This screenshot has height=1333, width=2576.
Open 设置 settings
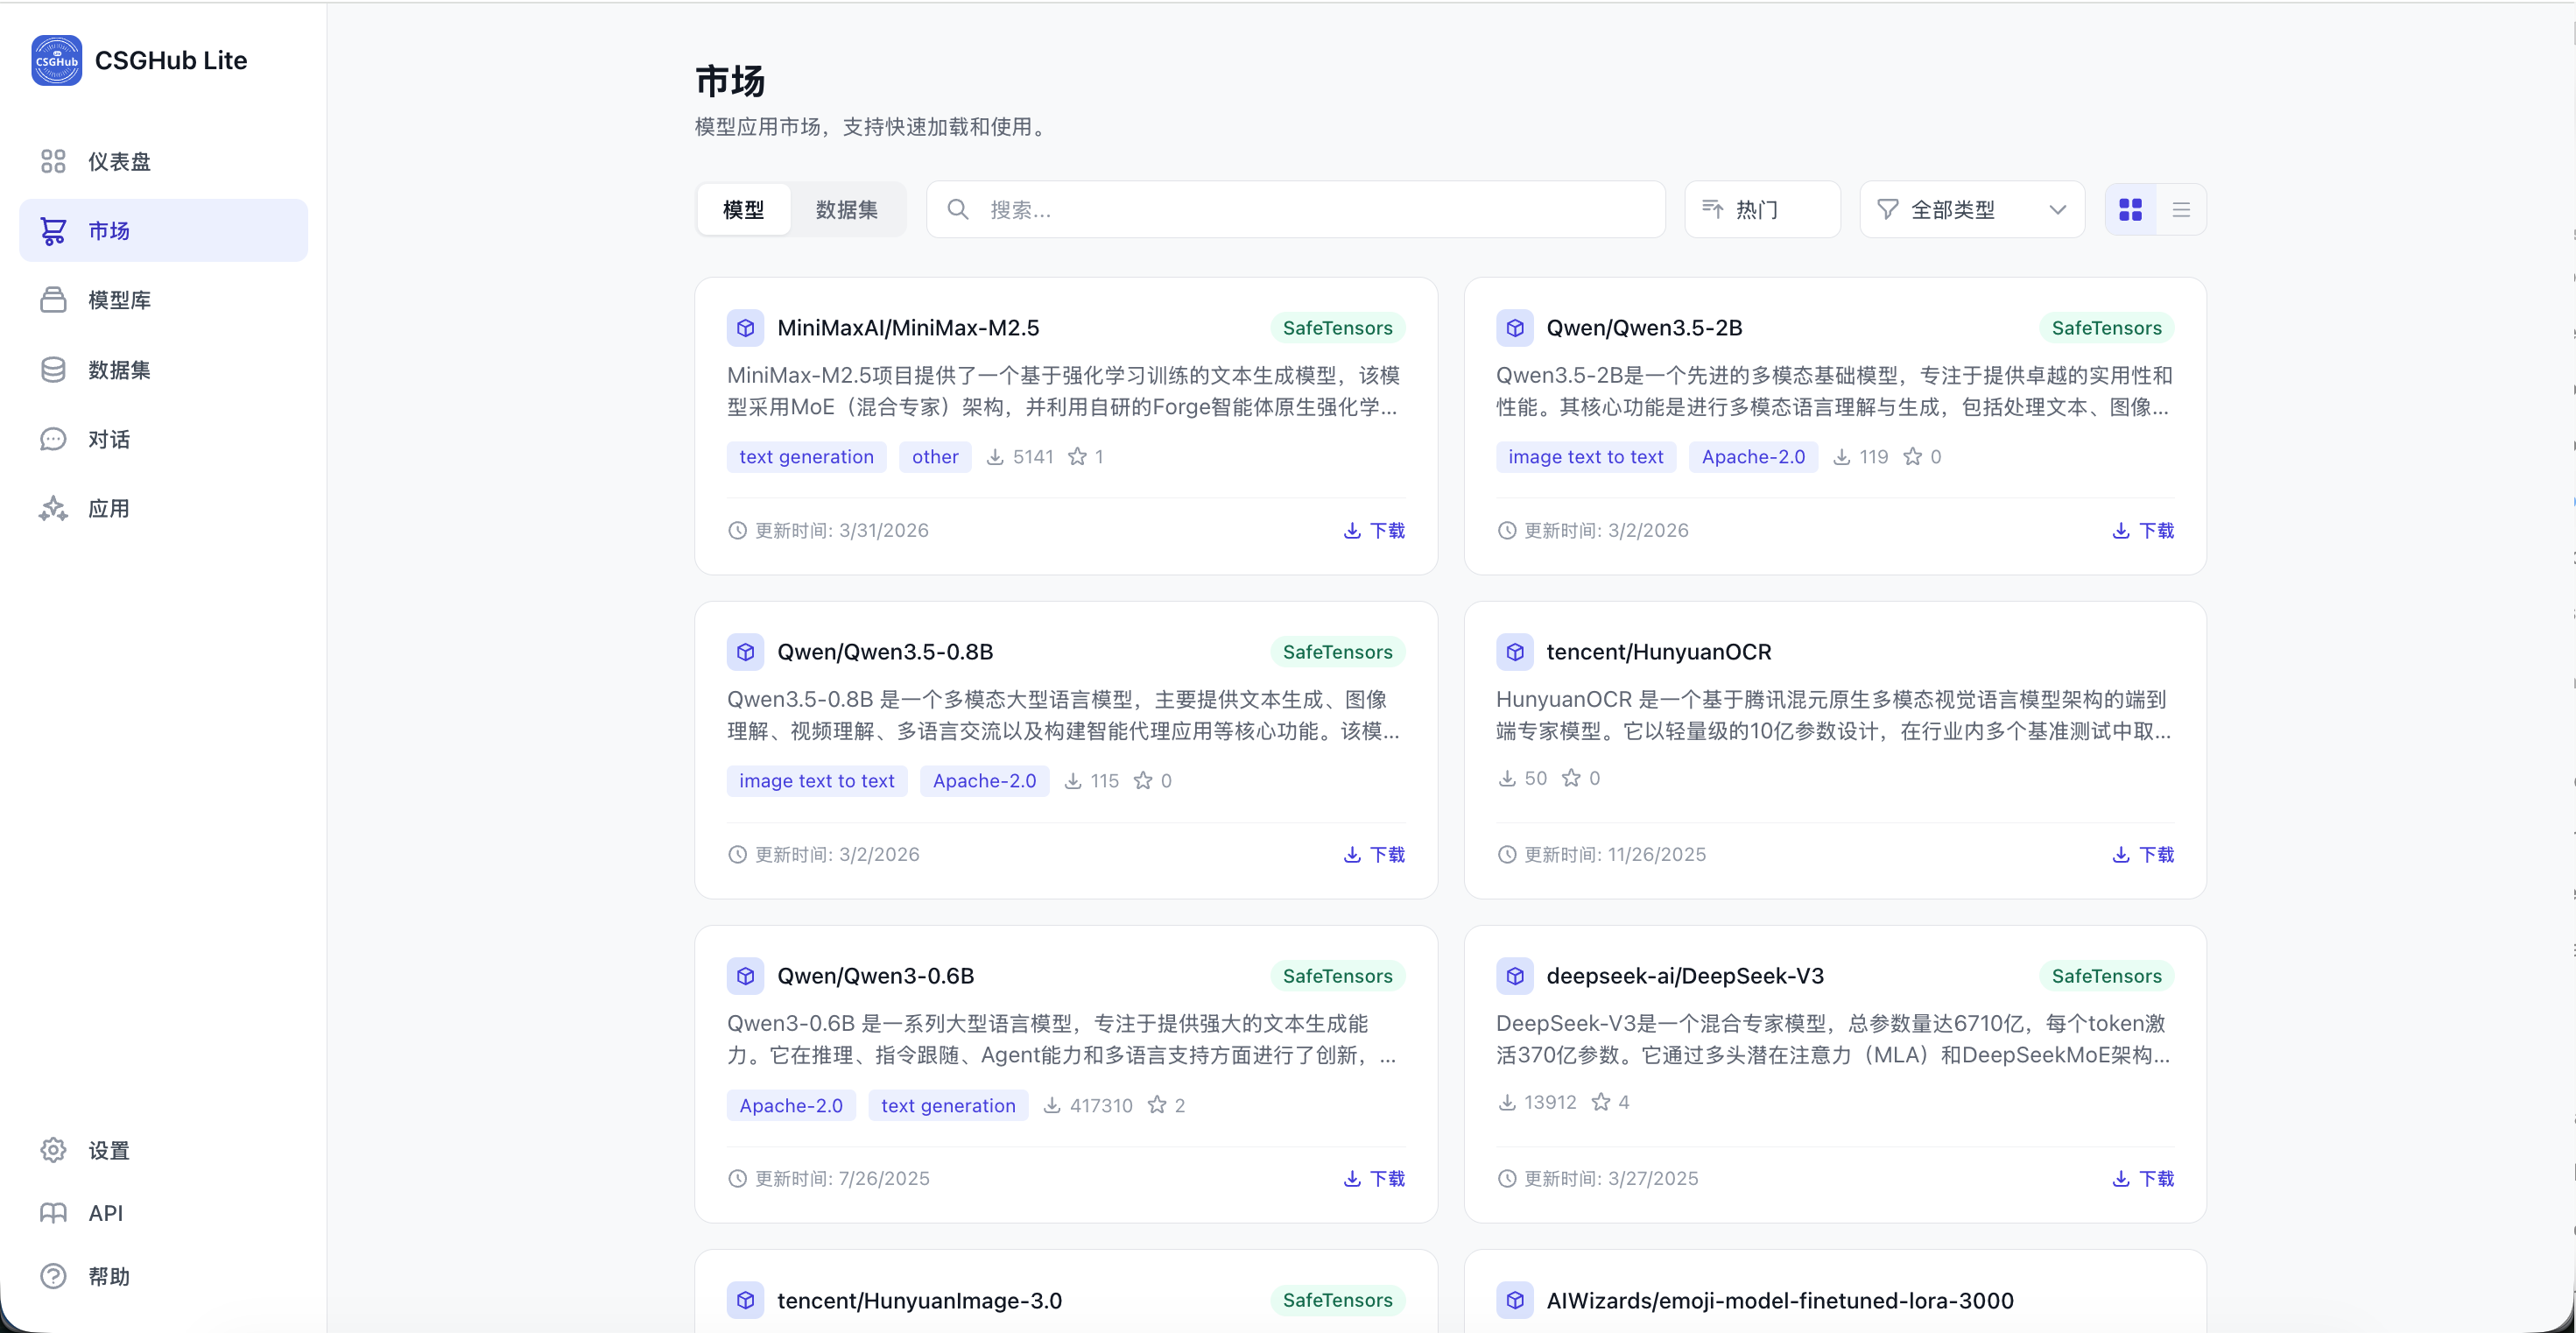164,1150
